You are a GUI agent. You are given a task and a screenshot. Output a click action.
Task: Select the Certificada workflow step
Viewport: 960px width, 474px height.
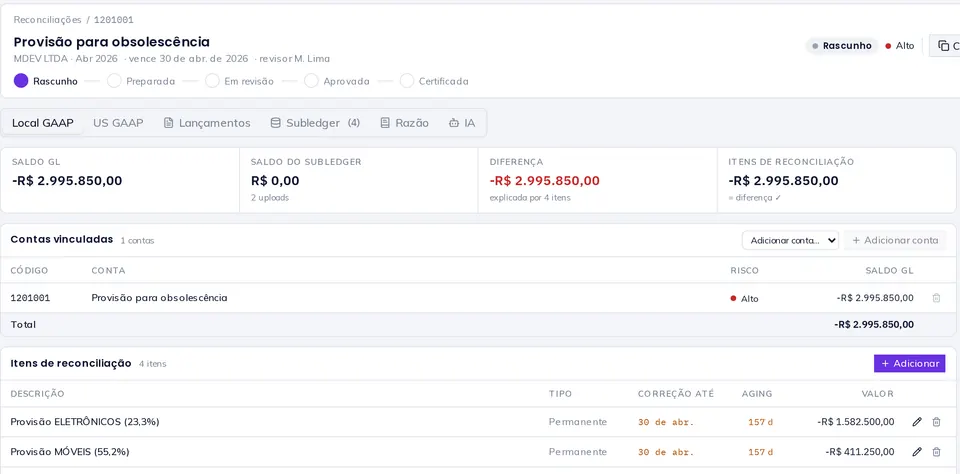coord(435,81)
